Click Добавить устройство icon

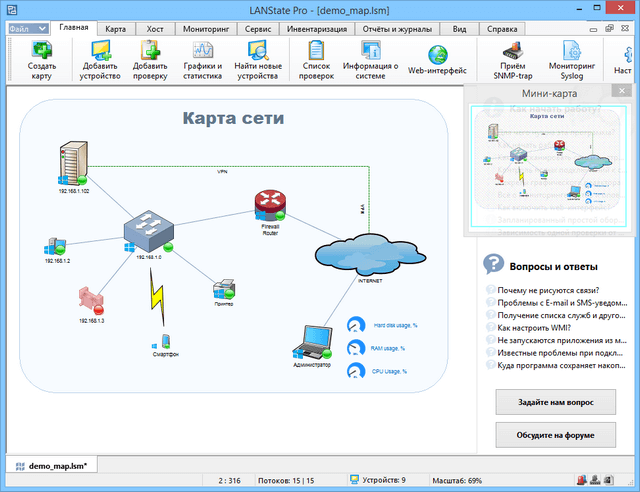click(x=101, y=52)
